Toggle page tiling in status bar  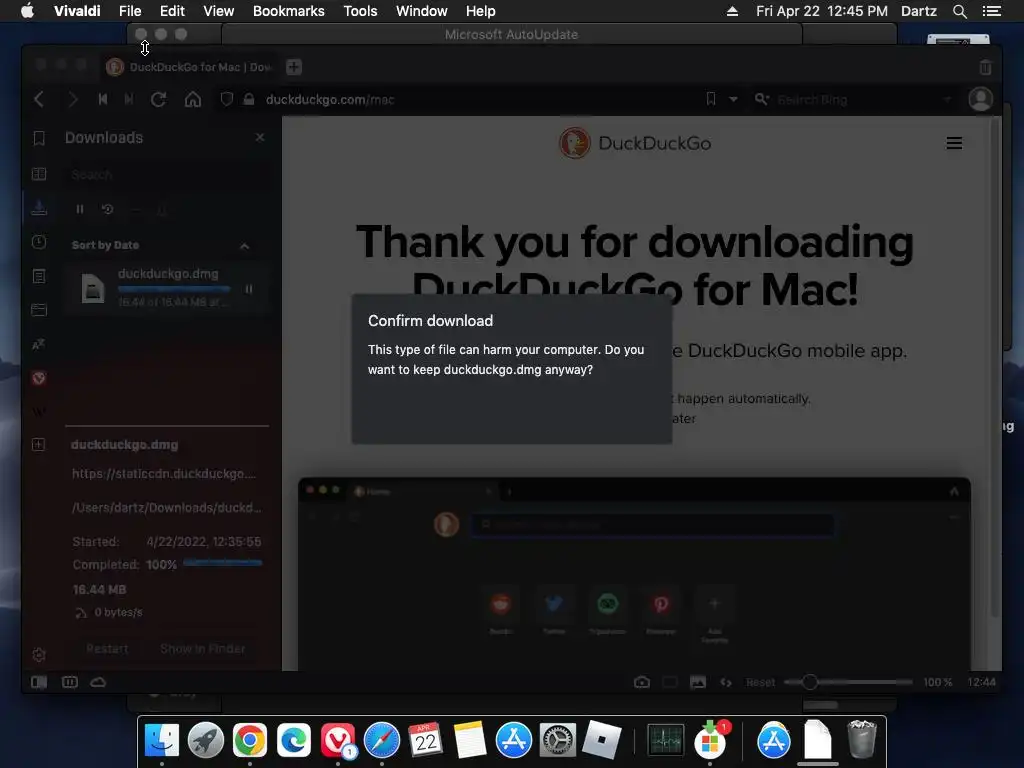click(x=670, y=682)
